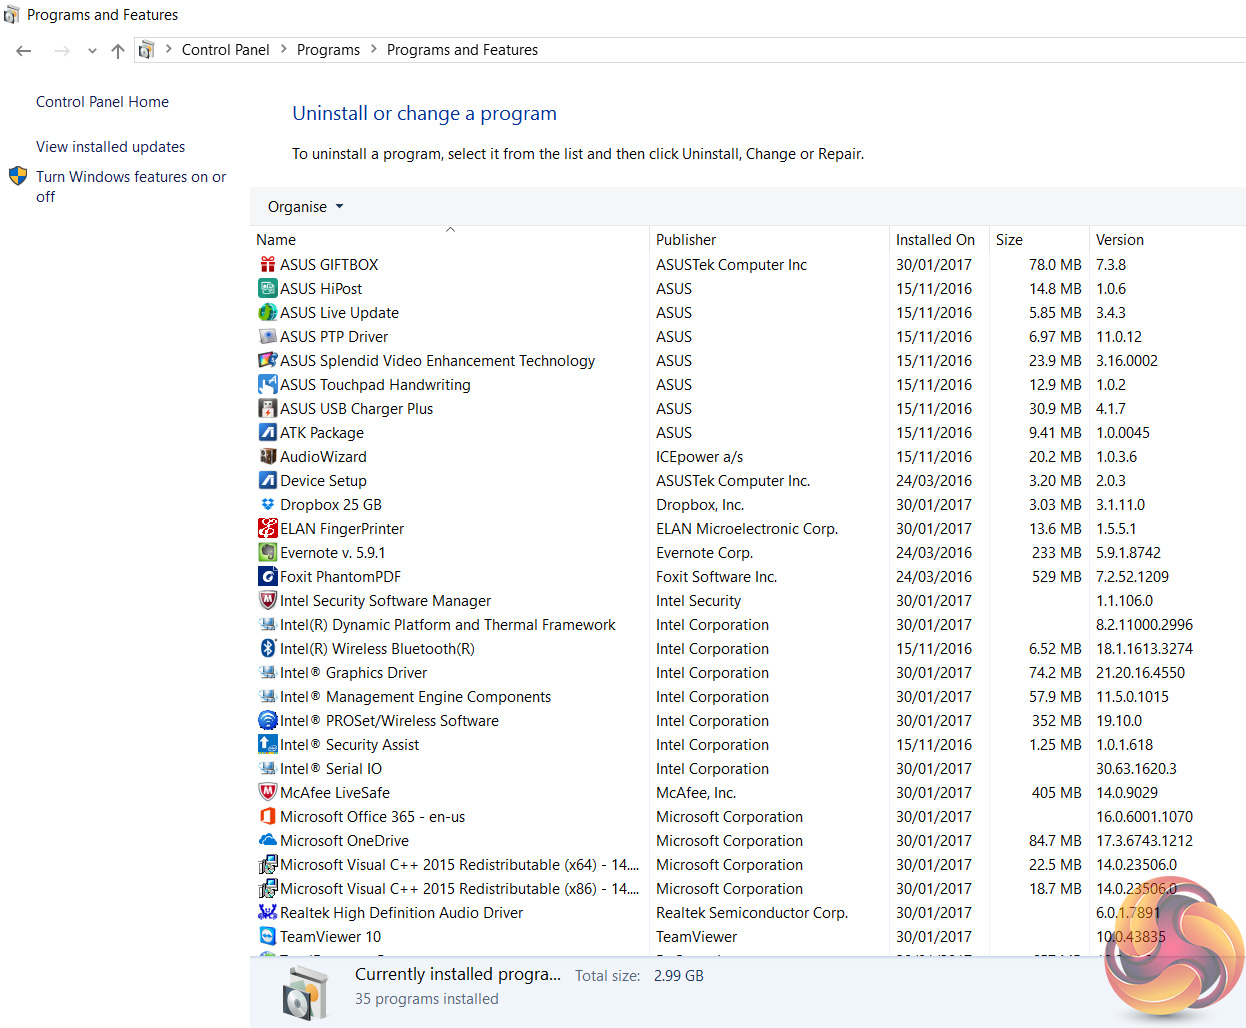Go to Control Panel breadcrumb
The image size is (1246, 1028).
pyautogui.click(x=226, y=50)
